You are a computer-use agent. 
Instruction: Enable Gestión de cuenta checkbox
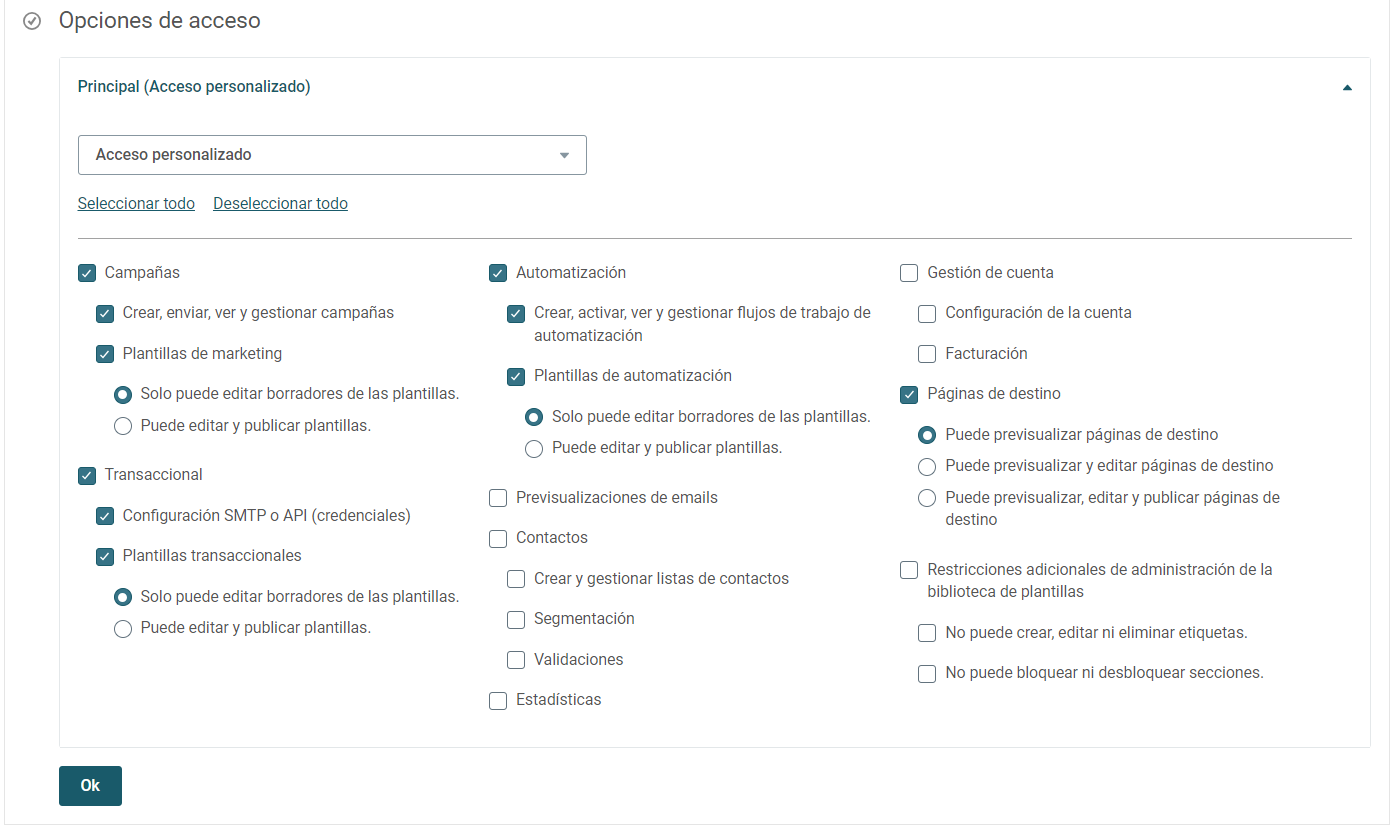pos(909,273)
